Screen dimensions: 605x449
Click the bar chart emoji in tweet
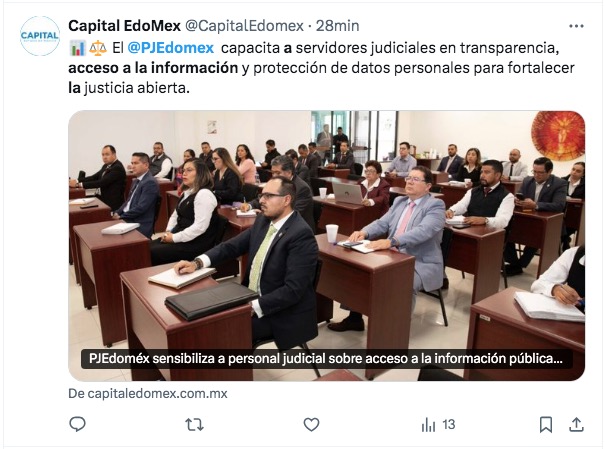tap(78, 48)
